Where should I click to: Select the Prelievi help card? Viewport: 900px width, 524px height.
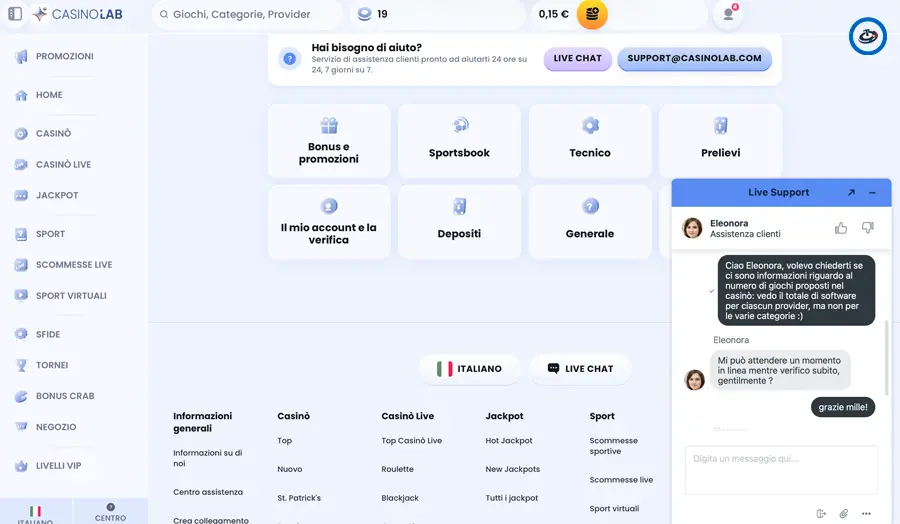(720, 141)
